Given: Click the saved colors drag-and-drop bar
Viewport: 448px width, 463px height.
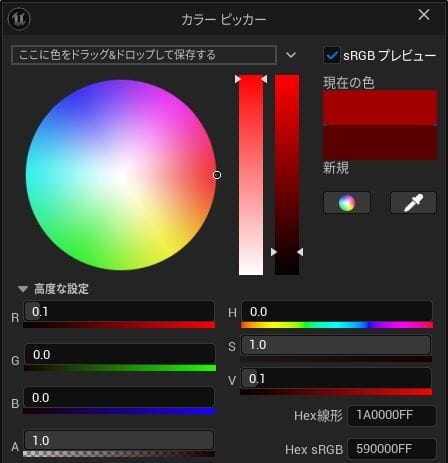Looking at the screenshot, I should [x=144, y=55].
